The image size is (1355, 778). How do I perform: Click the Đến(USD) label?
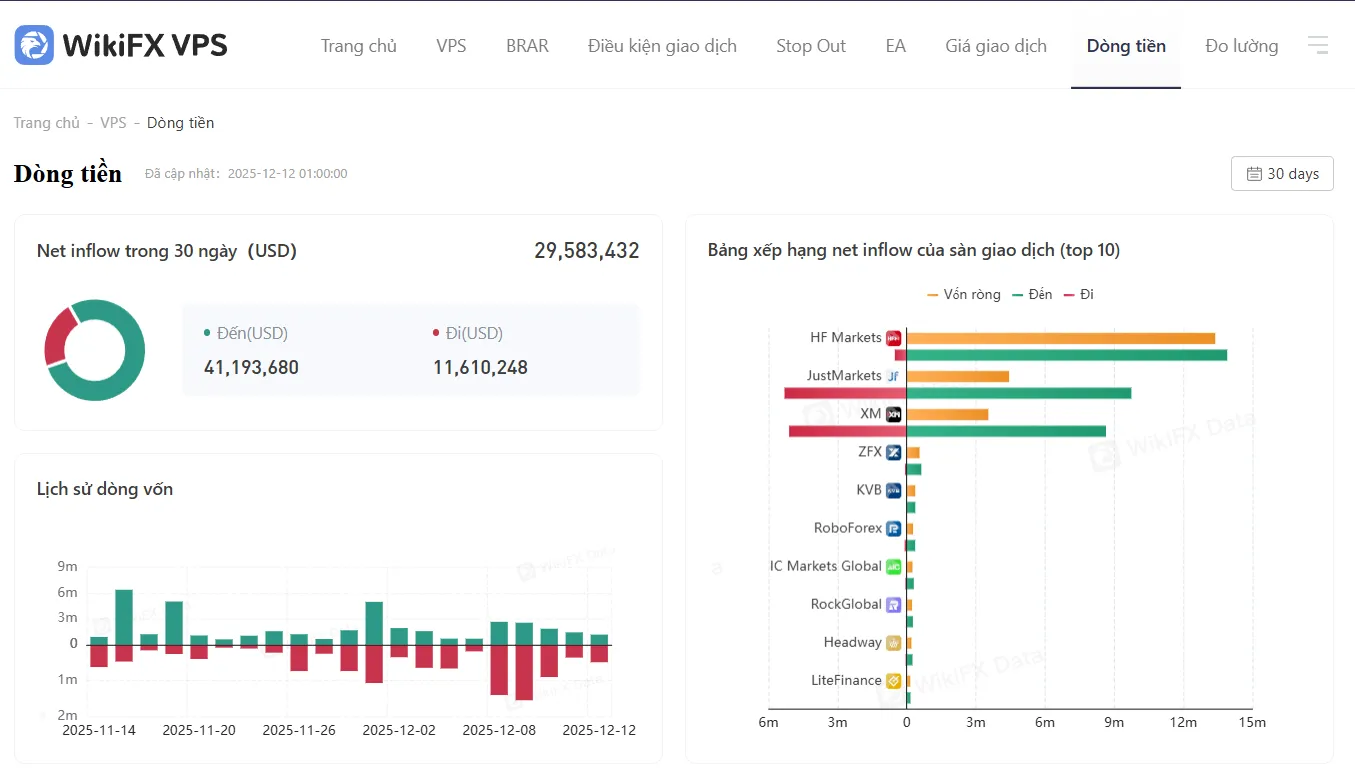[252, 333]
